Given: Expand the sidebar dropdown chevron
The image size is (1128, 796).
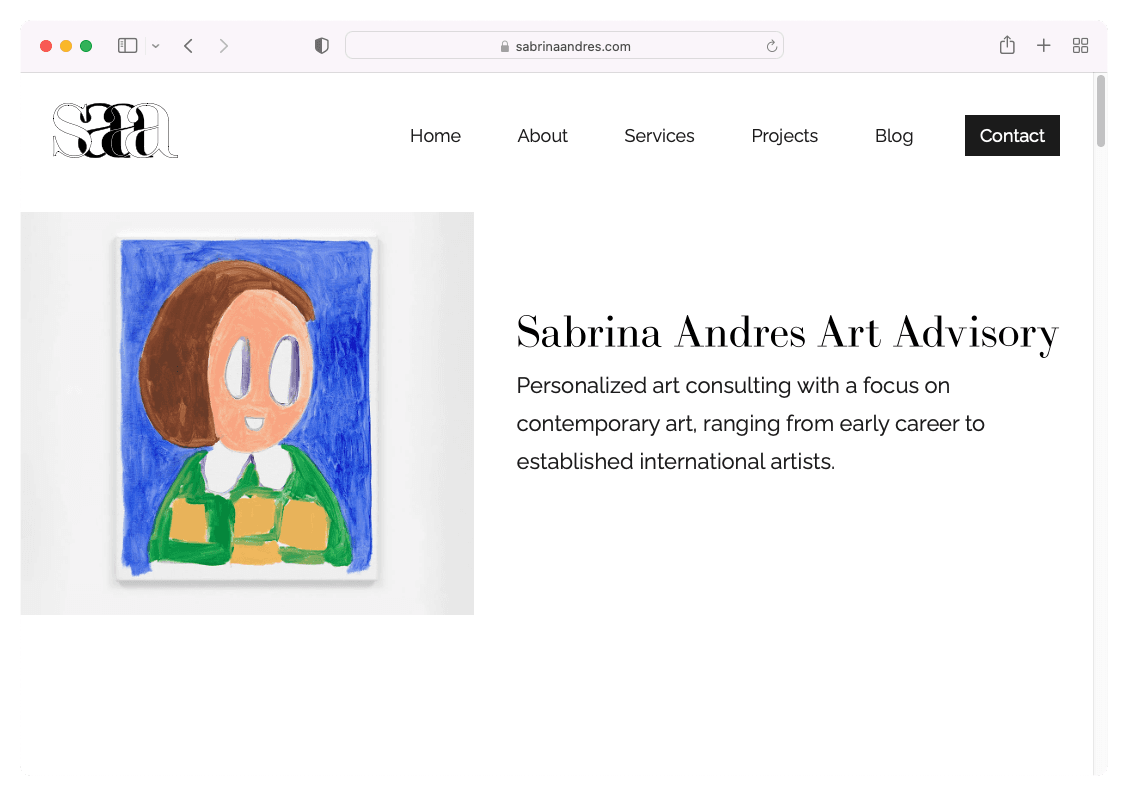Looking at the screenshot, I should [155, 46].
